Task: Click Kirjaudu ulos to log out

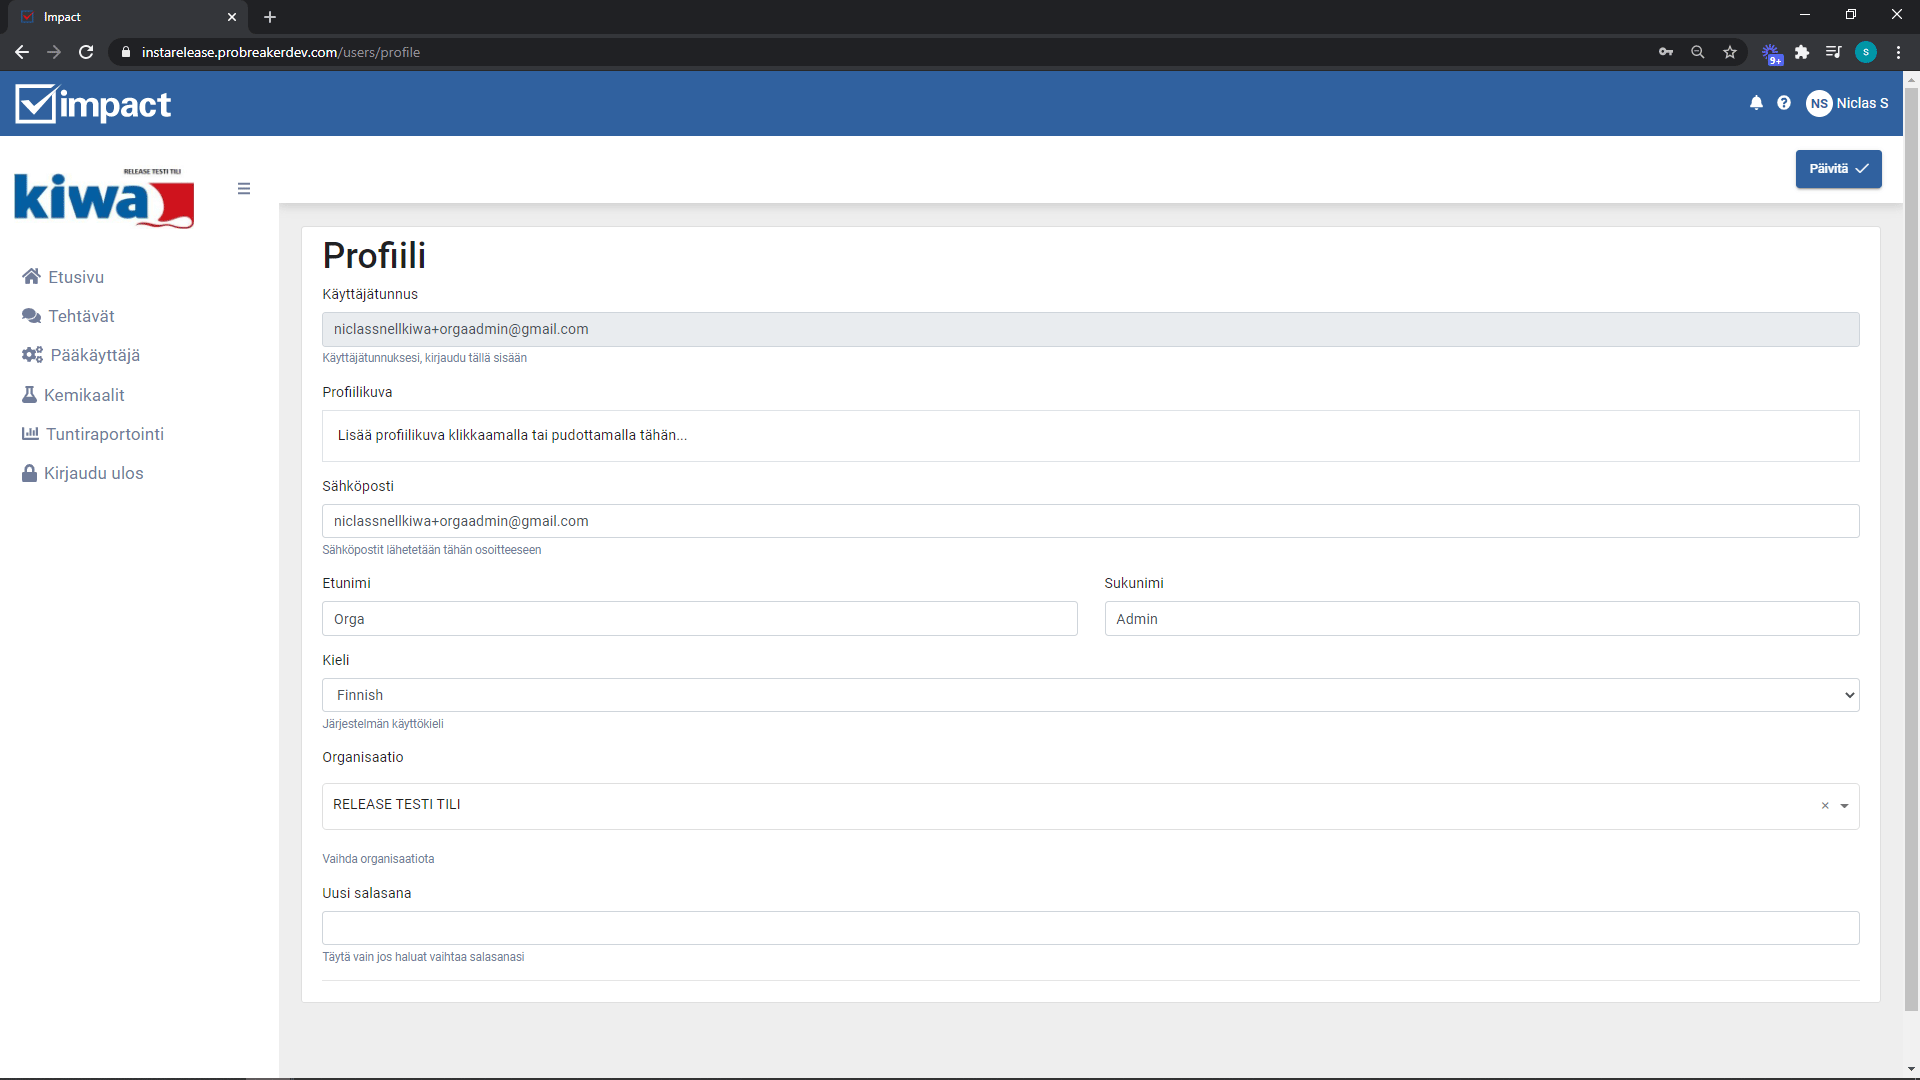Action: click(x=93, y=473)
